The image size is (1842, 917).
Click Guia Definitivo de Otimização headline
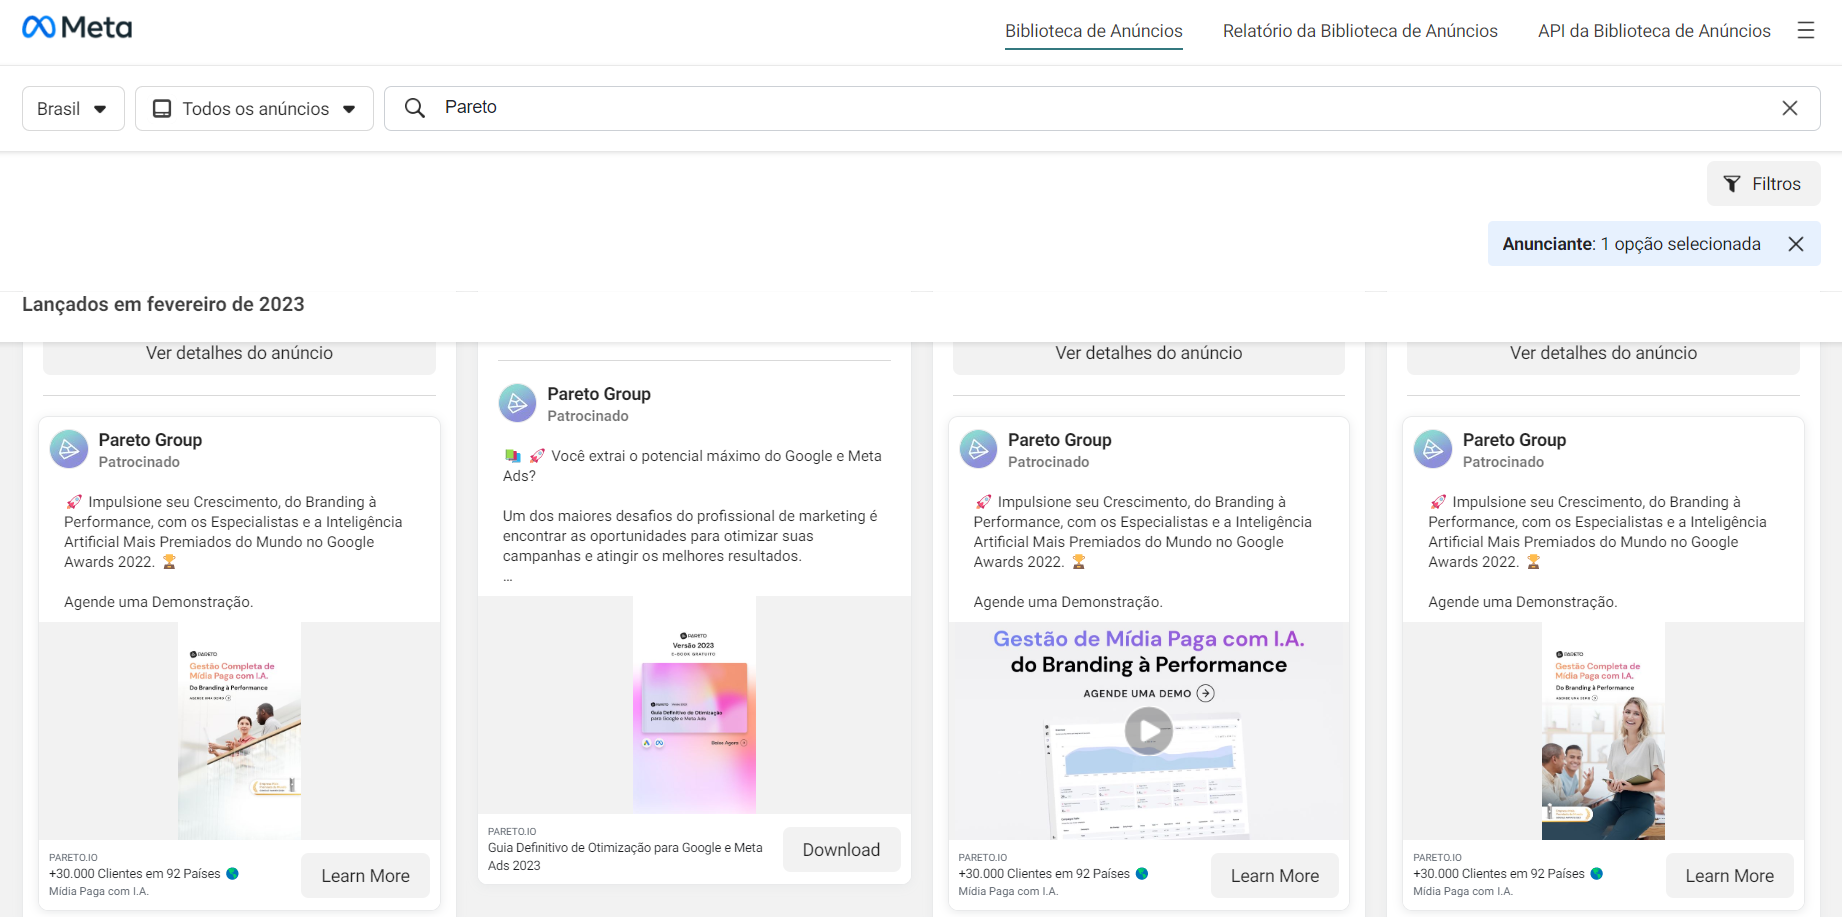coord(625,857)
